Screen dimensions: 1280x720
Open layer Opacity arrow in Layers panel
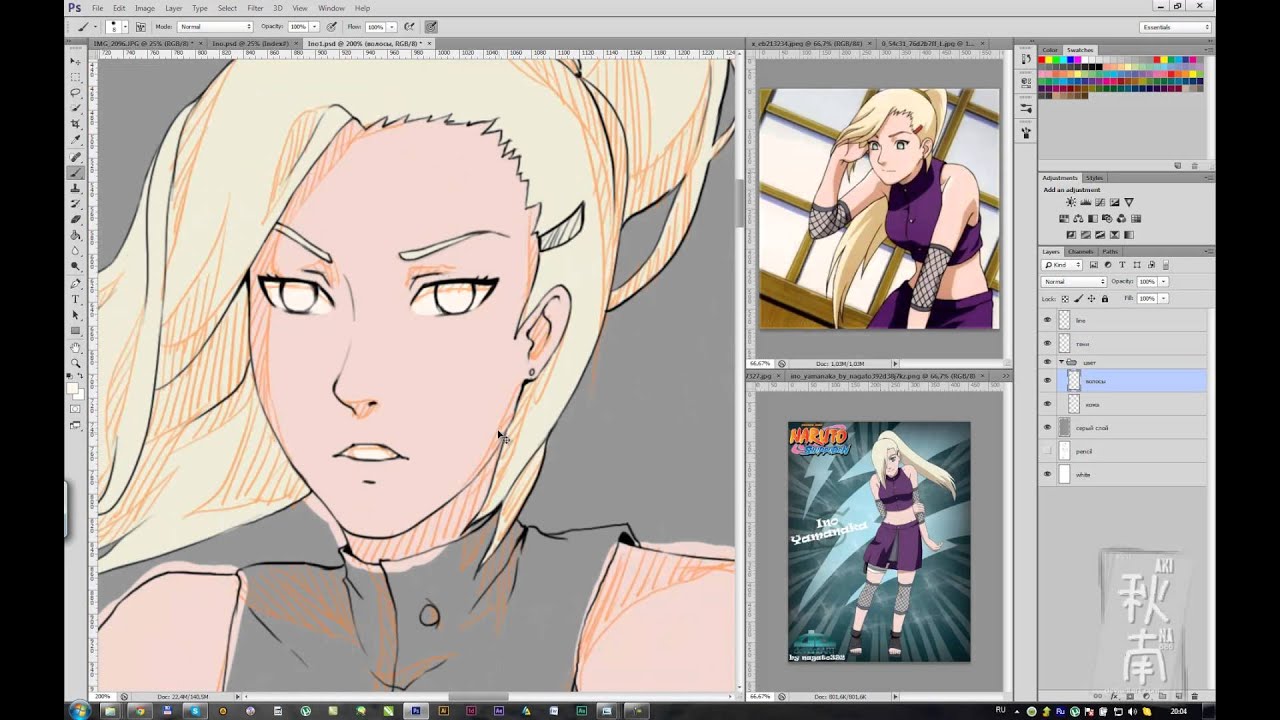(x=1163, y=282)
